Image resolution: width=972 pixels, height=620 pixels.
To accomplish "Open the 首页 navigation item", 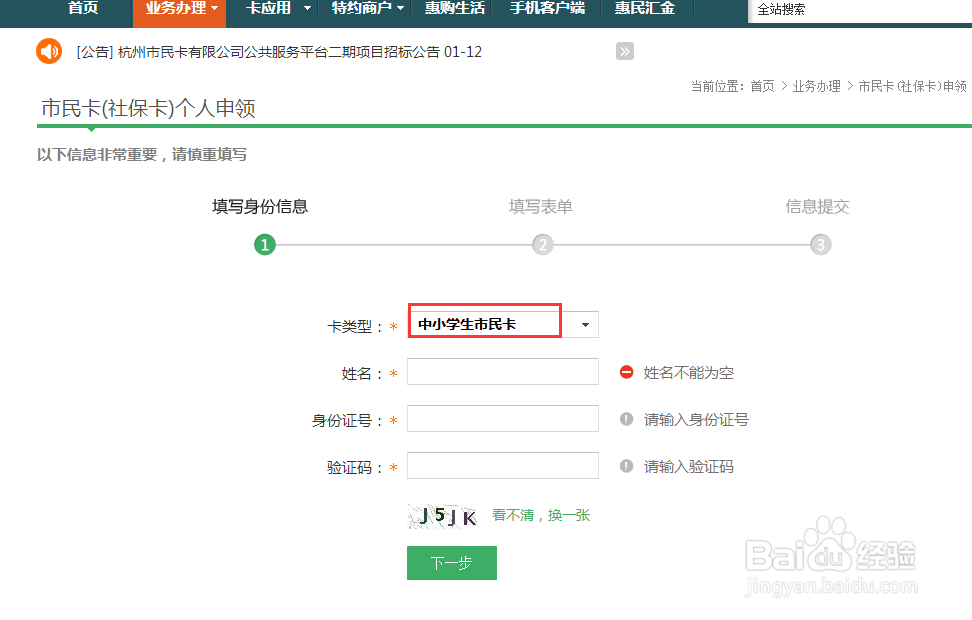I will (x=83, y=9).
